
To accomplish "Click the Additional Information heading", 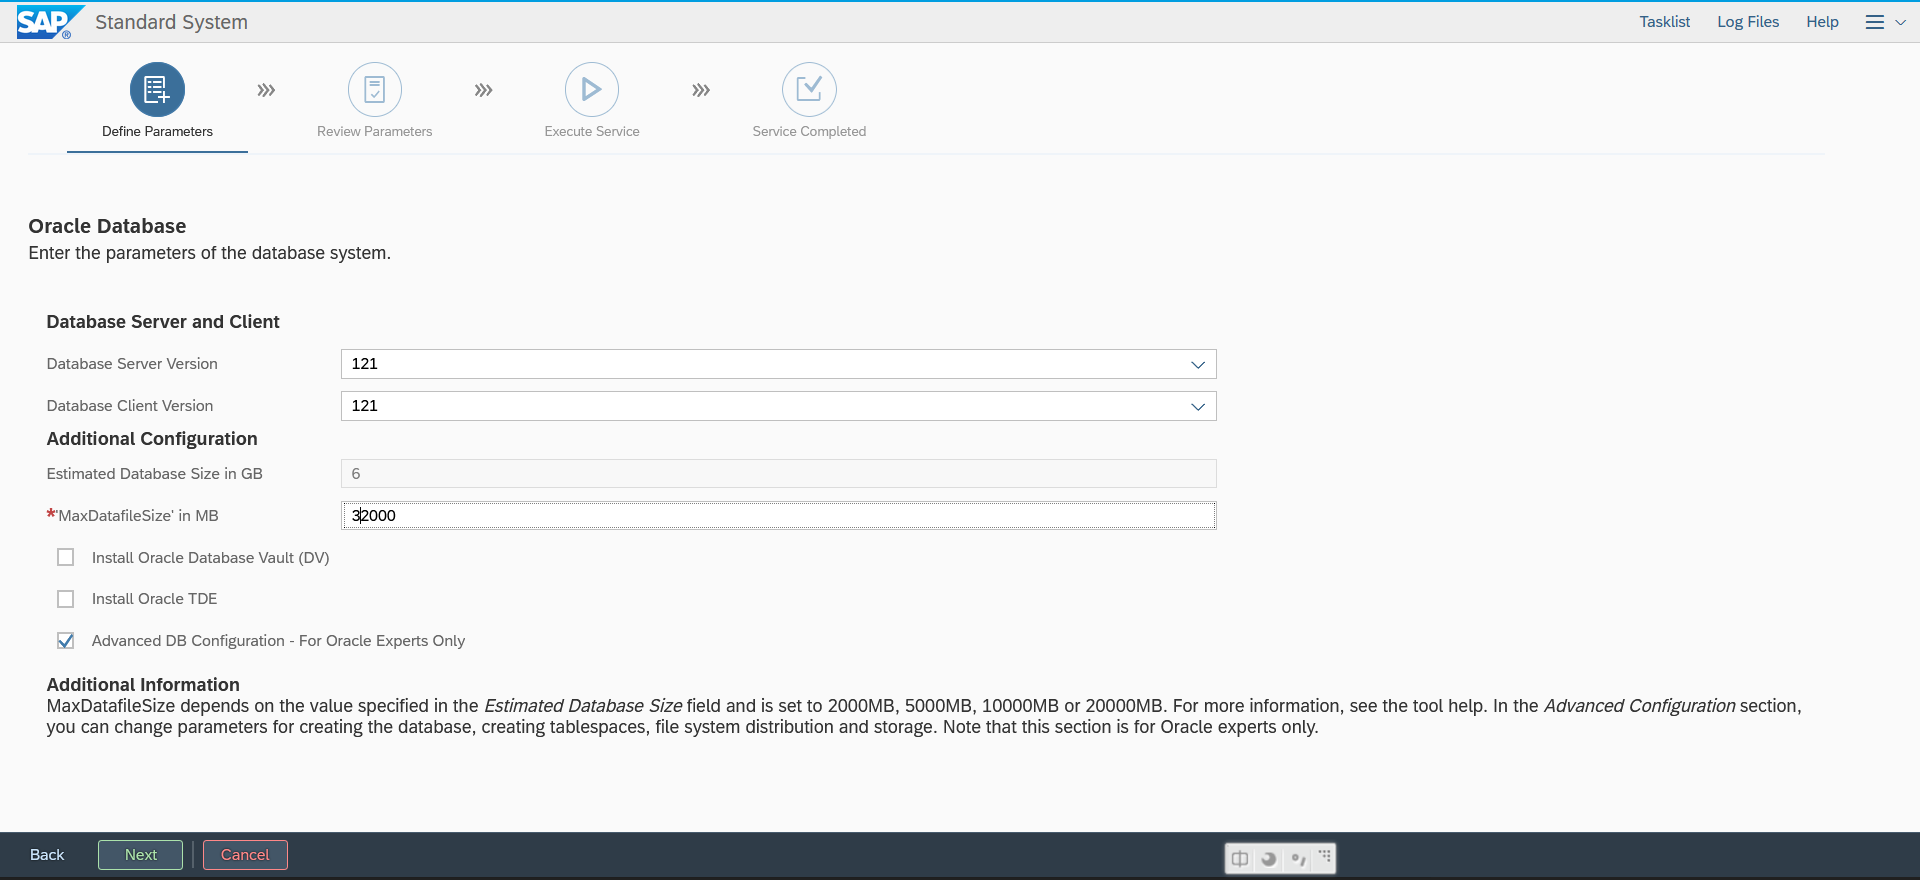I will (x=143, y=685).
